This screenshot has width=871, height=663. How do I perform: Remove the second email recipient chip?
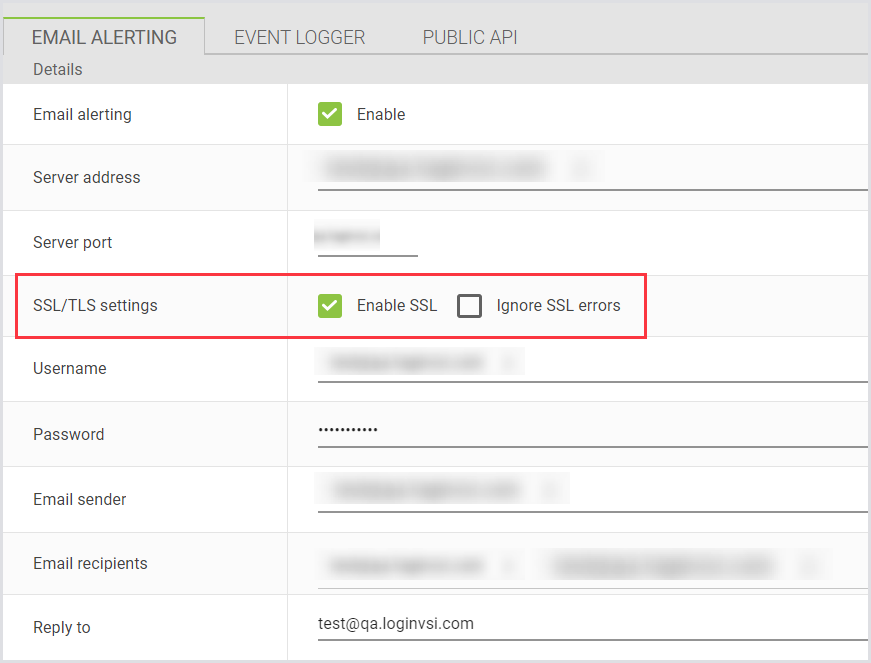(809, 565)
